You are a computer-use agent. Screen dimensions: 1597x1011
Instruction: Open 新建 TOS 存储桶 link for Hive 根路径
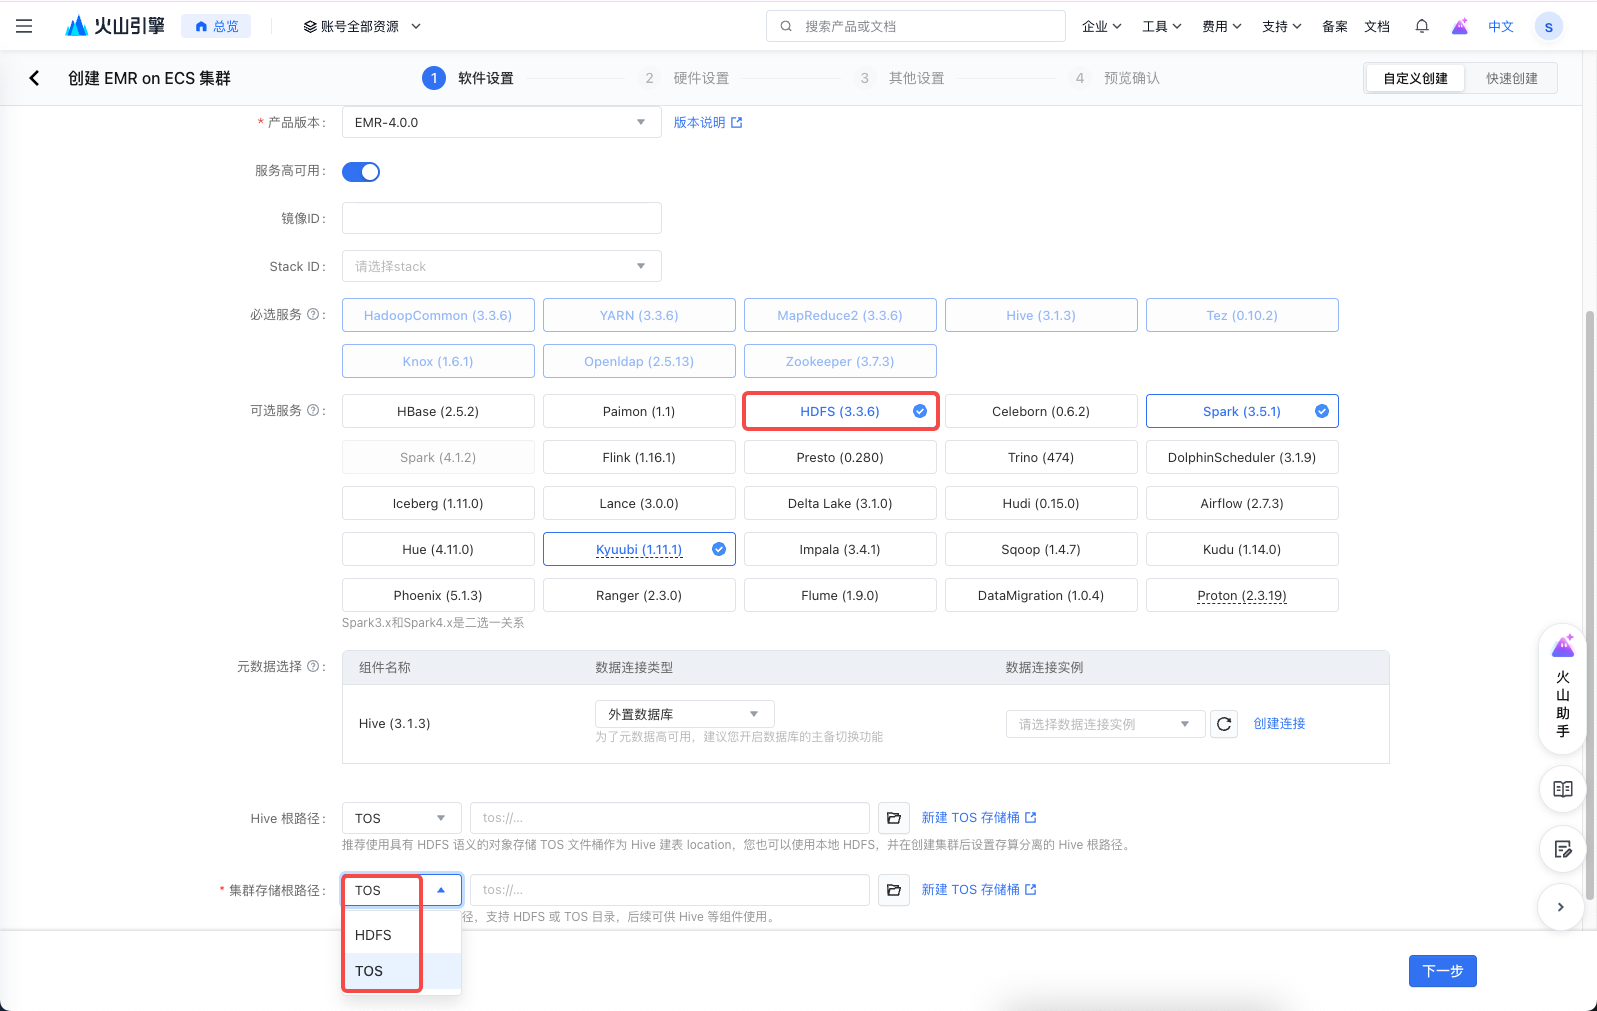tap(979, 818)
